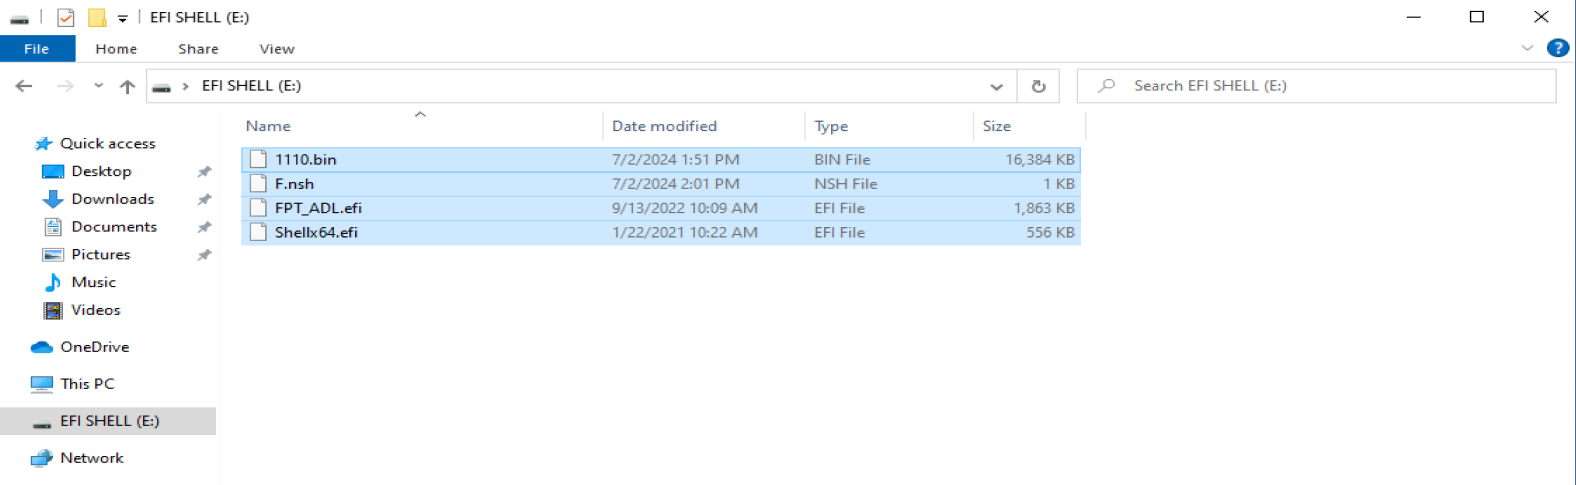
Task: Open the recent locations dropdown
Action: pos(98,86)
